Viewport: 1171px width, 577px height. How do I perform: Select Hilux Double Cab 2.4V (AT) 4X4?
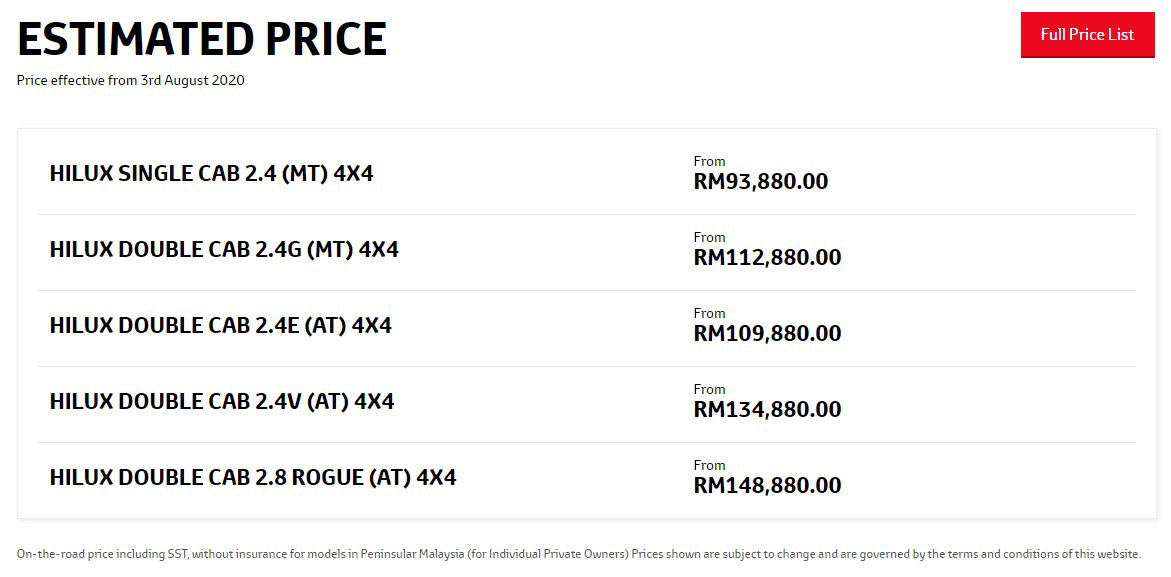(222, 402)
